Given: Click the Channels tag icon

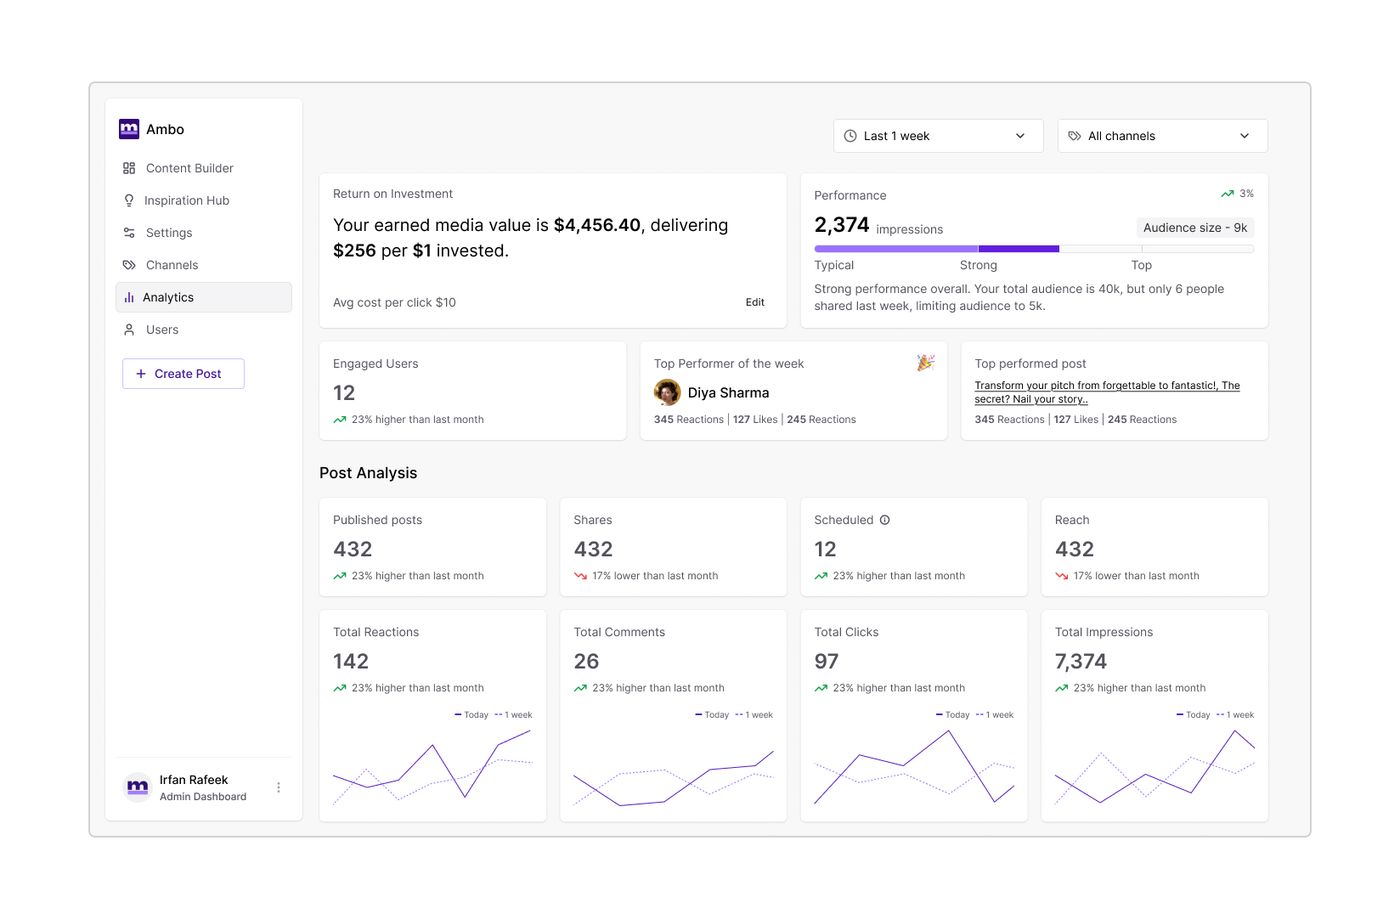Looking at the screenshot, I should coord(129,265).
